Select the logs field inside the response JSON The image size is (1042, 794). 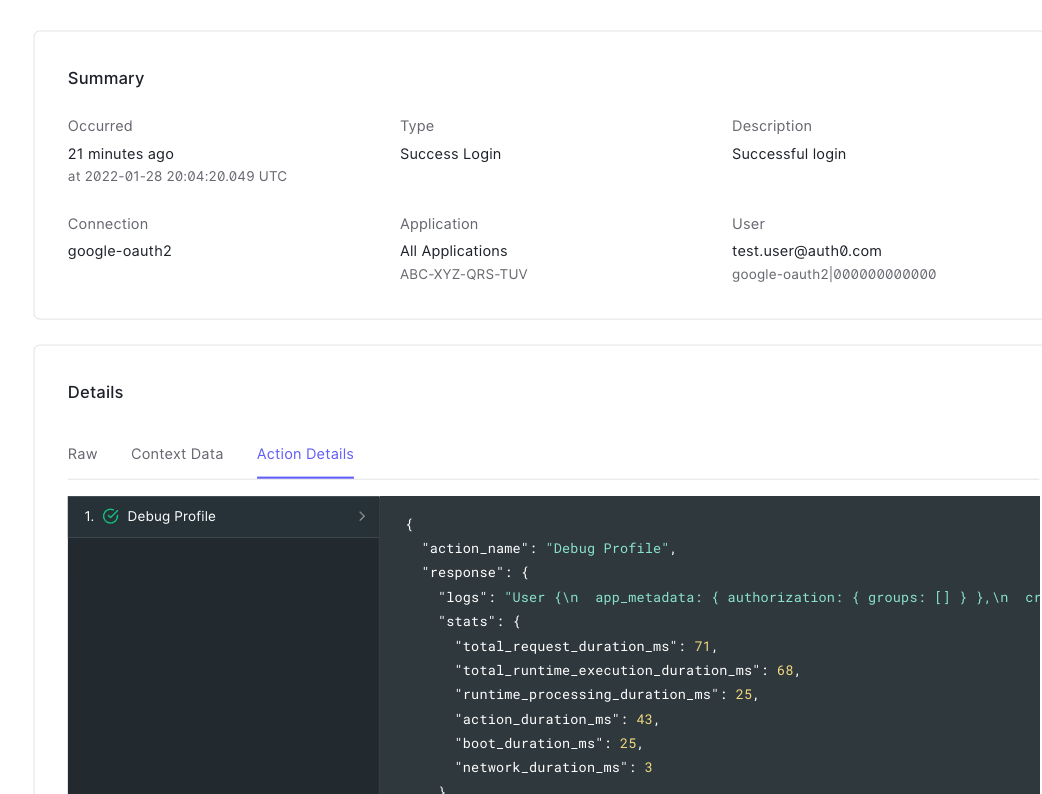pyautogui.click(x=460, y=597)
